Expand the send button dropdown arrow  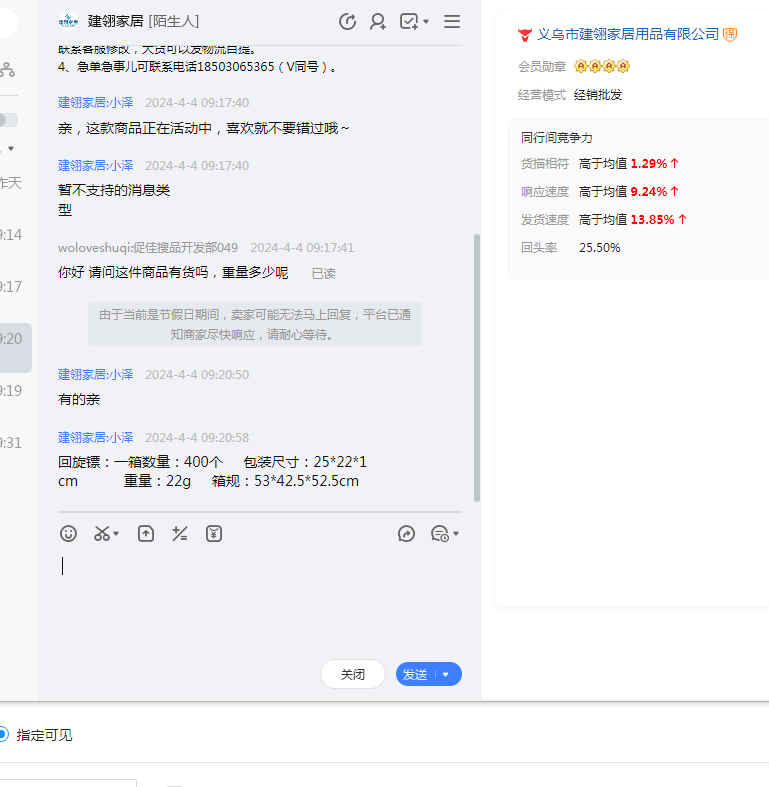446,675
